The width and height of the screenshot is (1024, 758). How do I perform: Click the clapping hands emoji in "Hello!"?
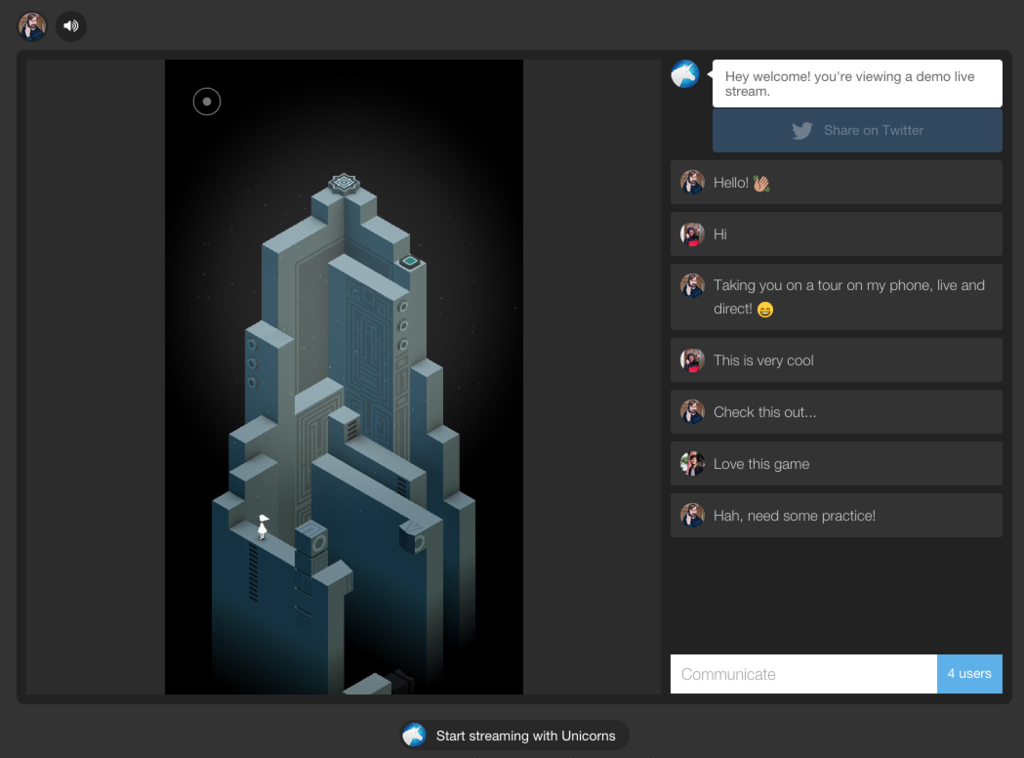pos(761,183)
